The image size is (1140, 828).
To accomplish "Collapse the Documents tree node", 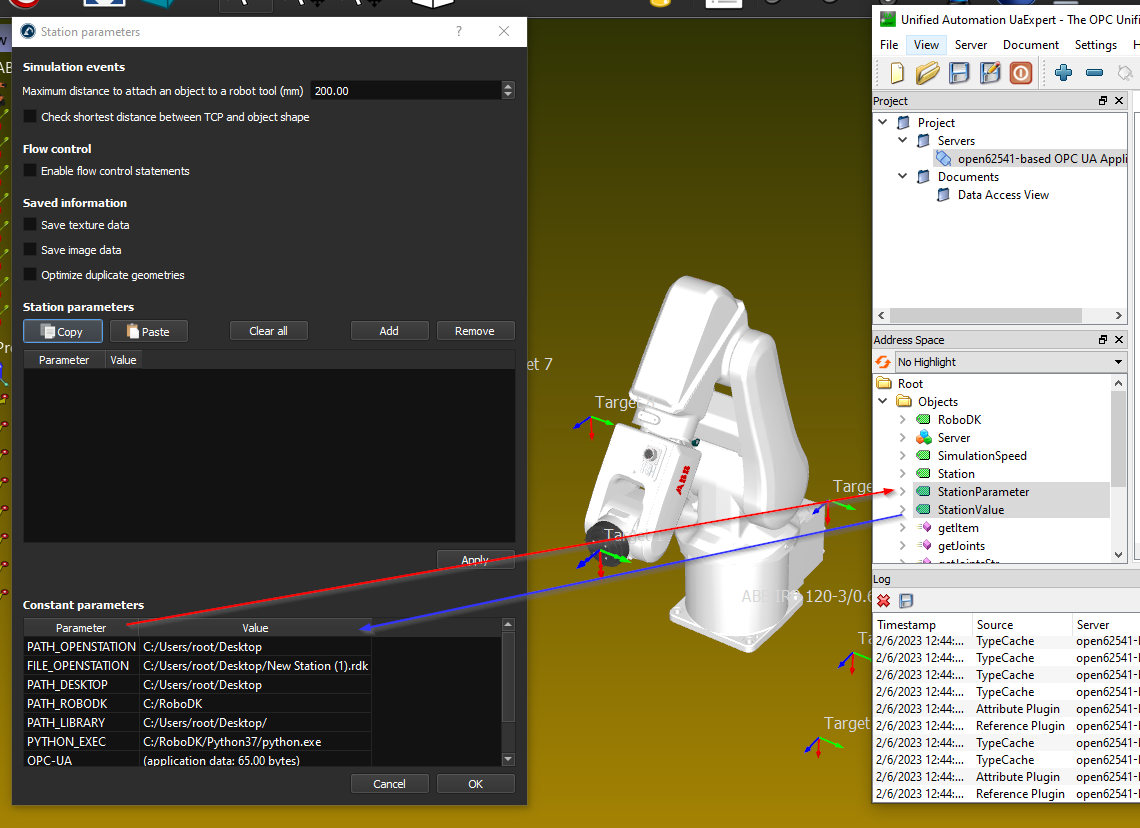I will [x=902, y=176].
